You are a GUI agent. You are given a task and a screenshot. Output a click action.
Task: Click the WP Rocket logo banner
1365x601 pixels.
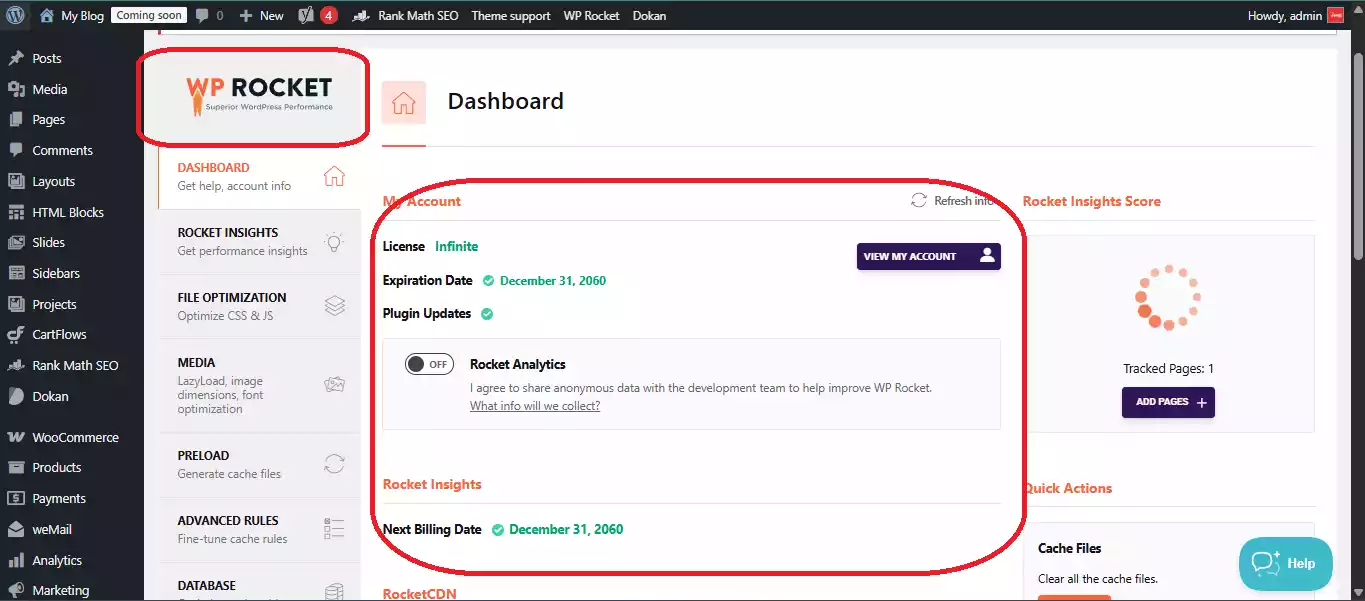(x=259, y=97)
